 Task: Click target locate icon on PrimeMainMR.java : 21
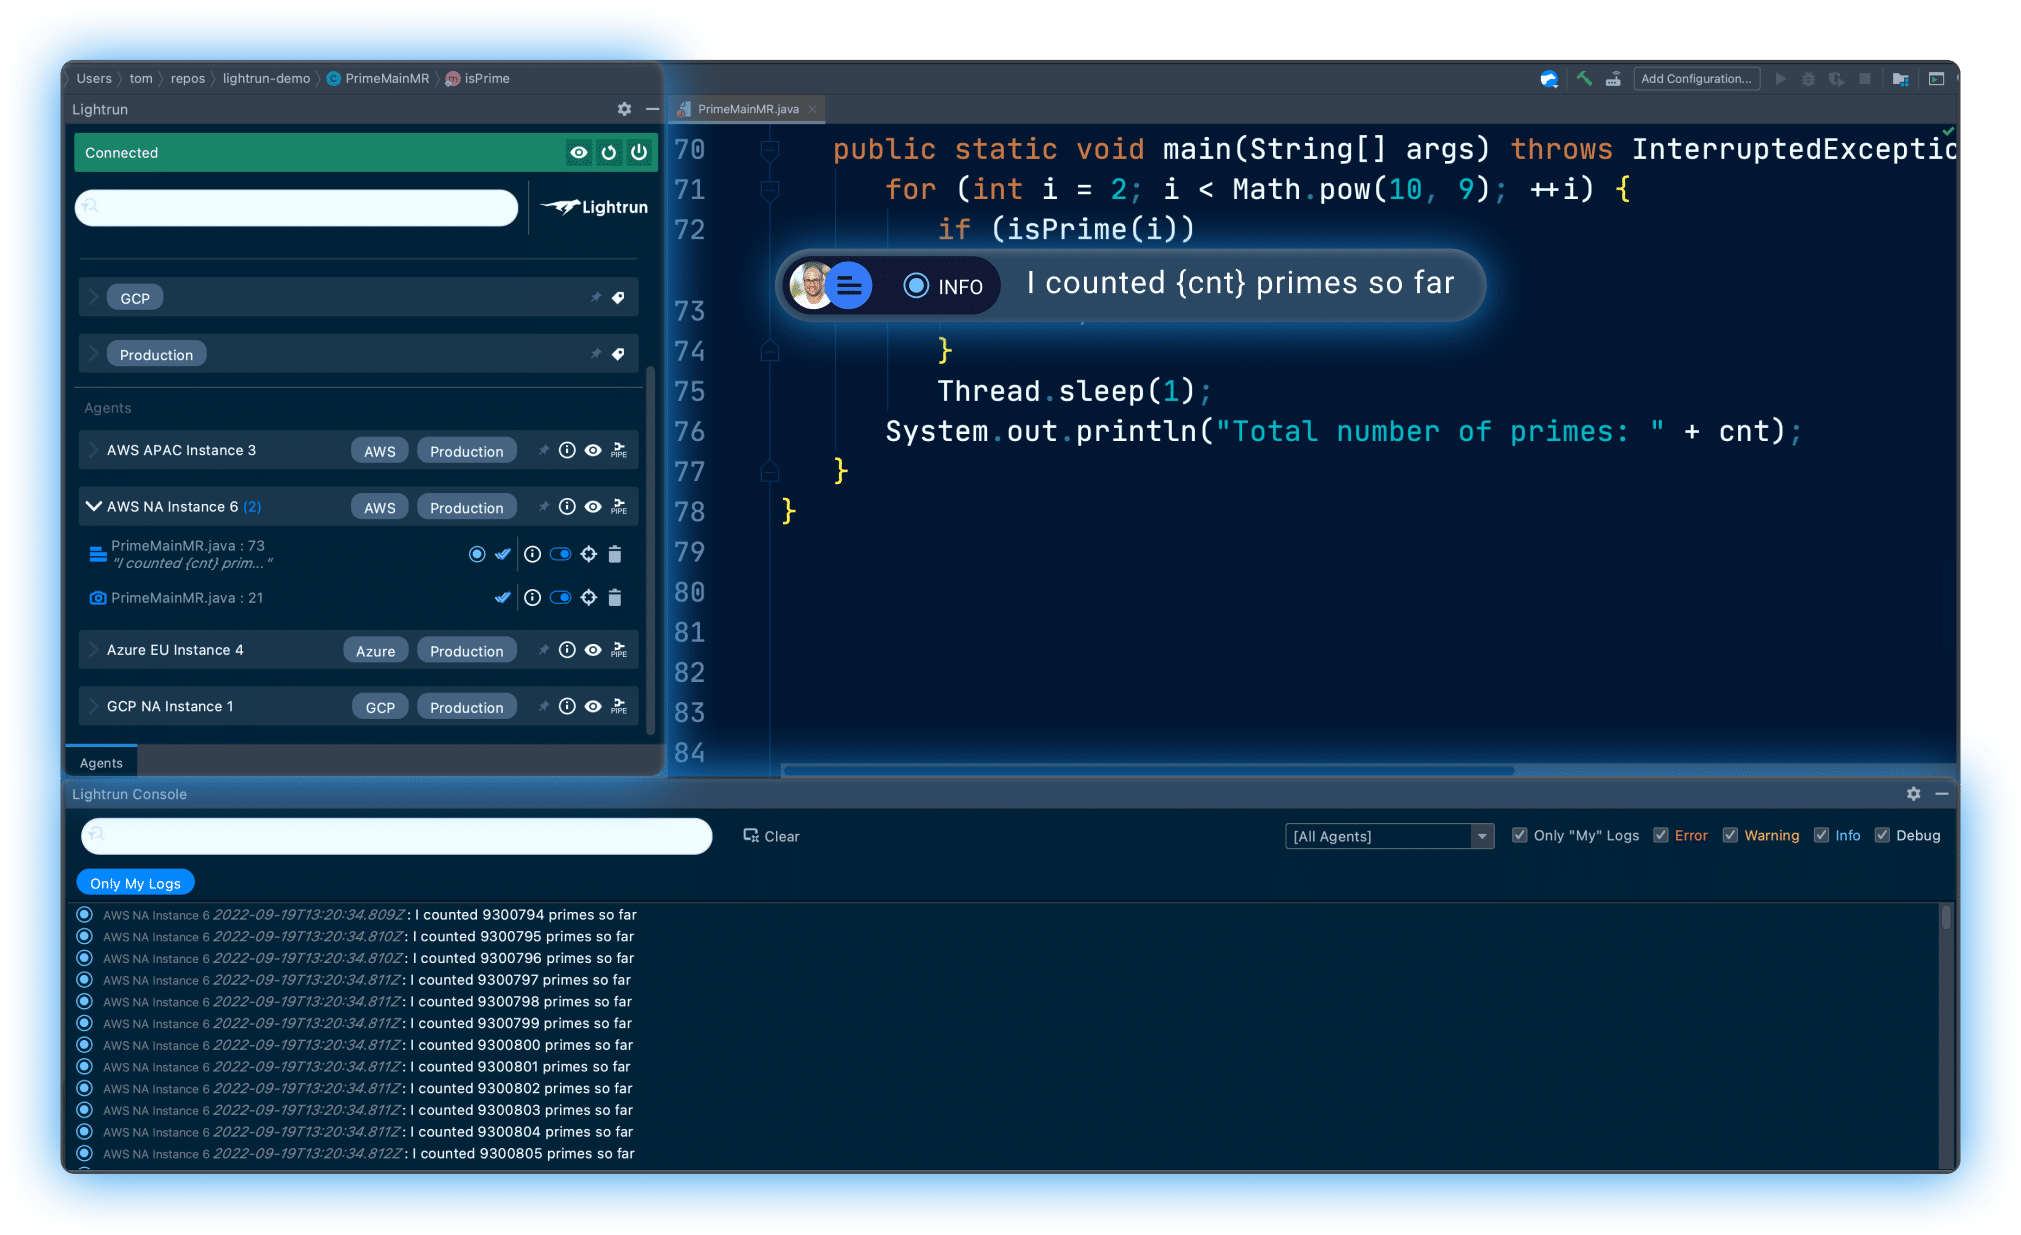click(x=589, y=598)
